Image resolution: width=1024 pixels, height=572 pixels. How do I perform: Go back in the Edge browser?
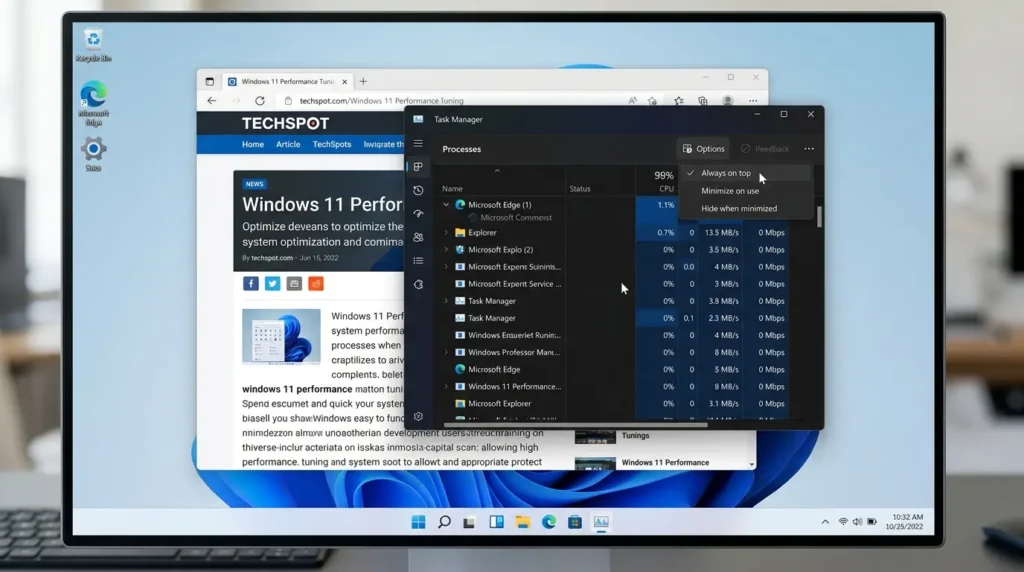coord(212,101)
